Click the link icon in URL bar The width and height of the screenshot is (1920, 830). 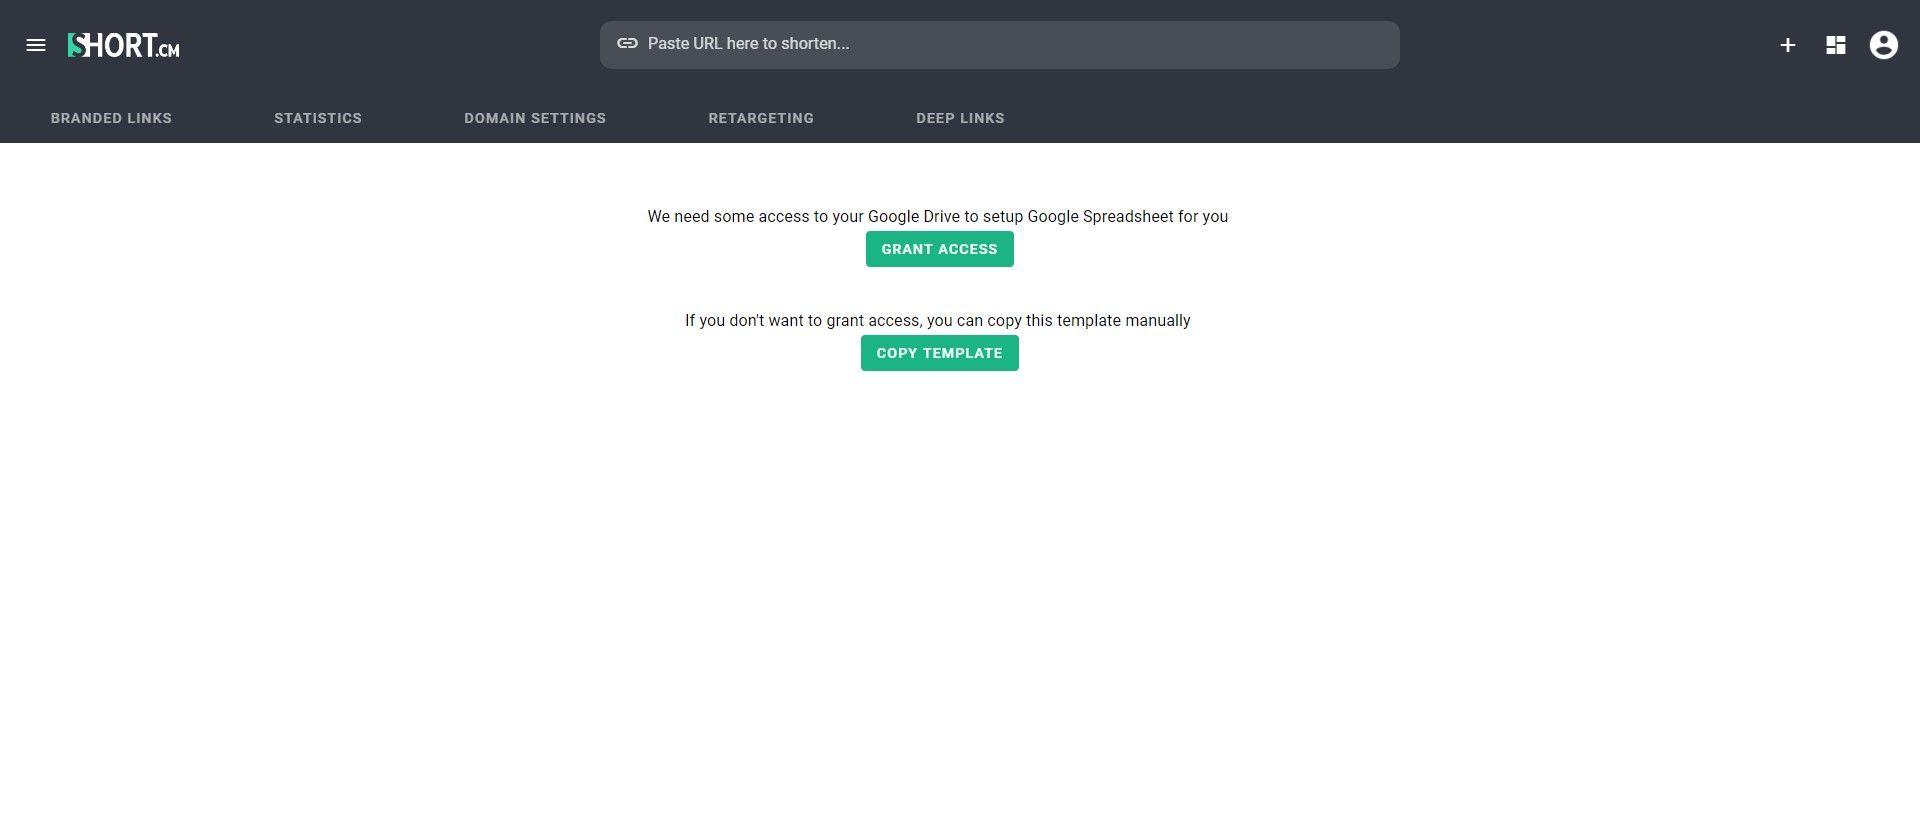(x=627, y=43)
